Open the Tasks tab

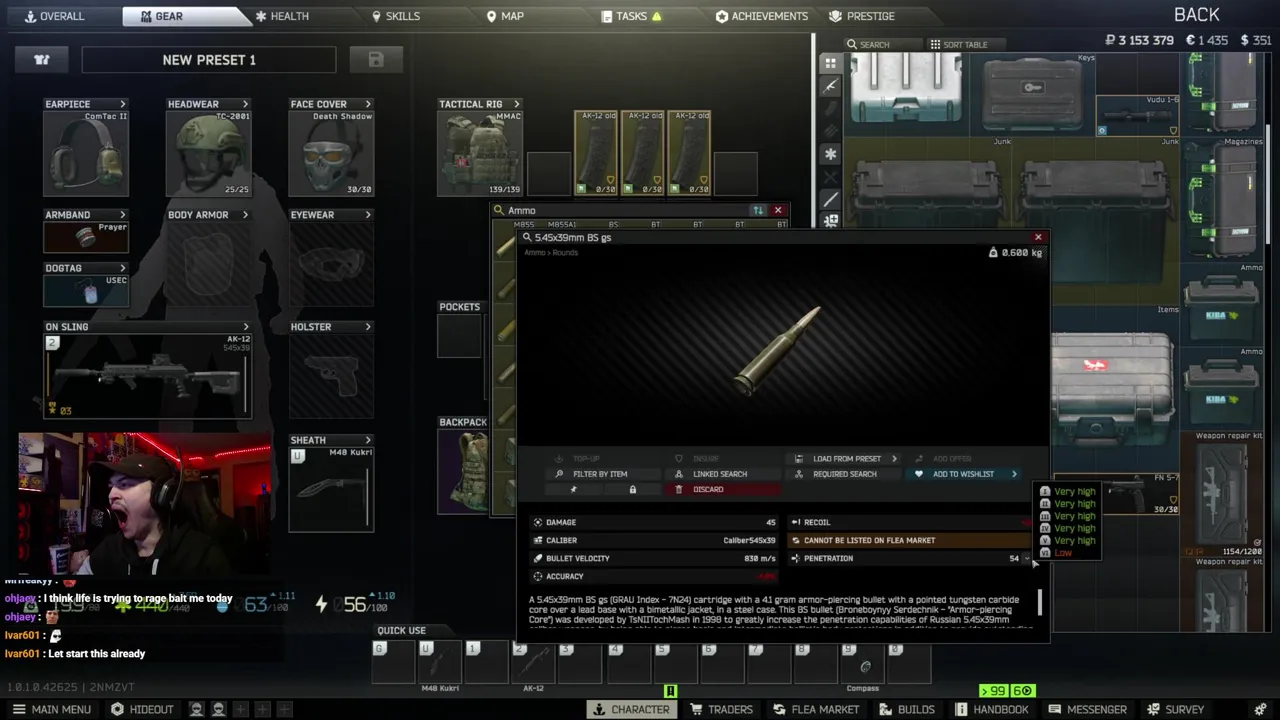click(632, 16)
